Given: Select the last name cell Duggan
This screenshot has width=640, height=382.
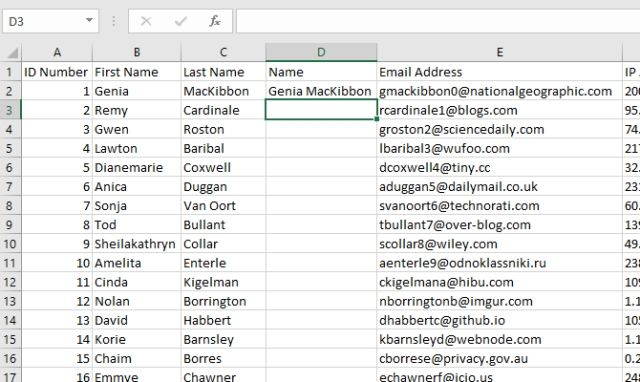Looking at the screenshot, I should tap(223, 187).
